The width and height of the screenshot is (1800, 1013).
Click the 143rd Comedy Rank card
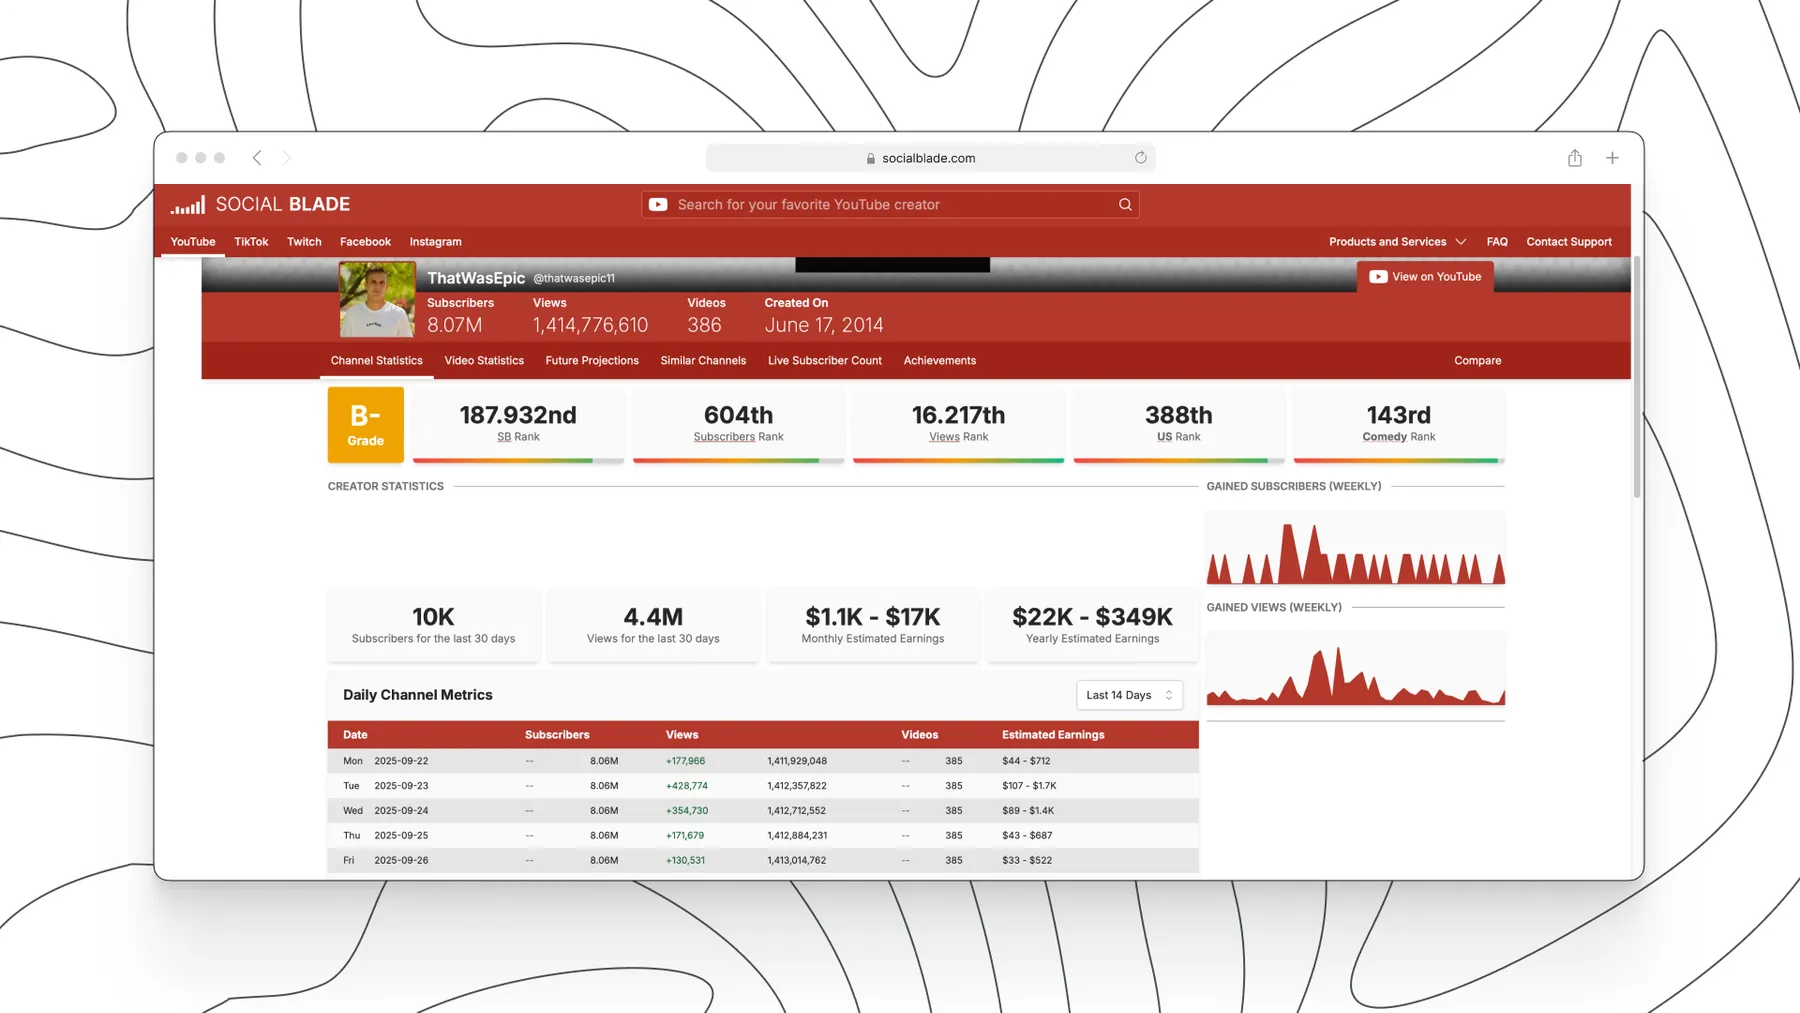tap(1399, 425)
